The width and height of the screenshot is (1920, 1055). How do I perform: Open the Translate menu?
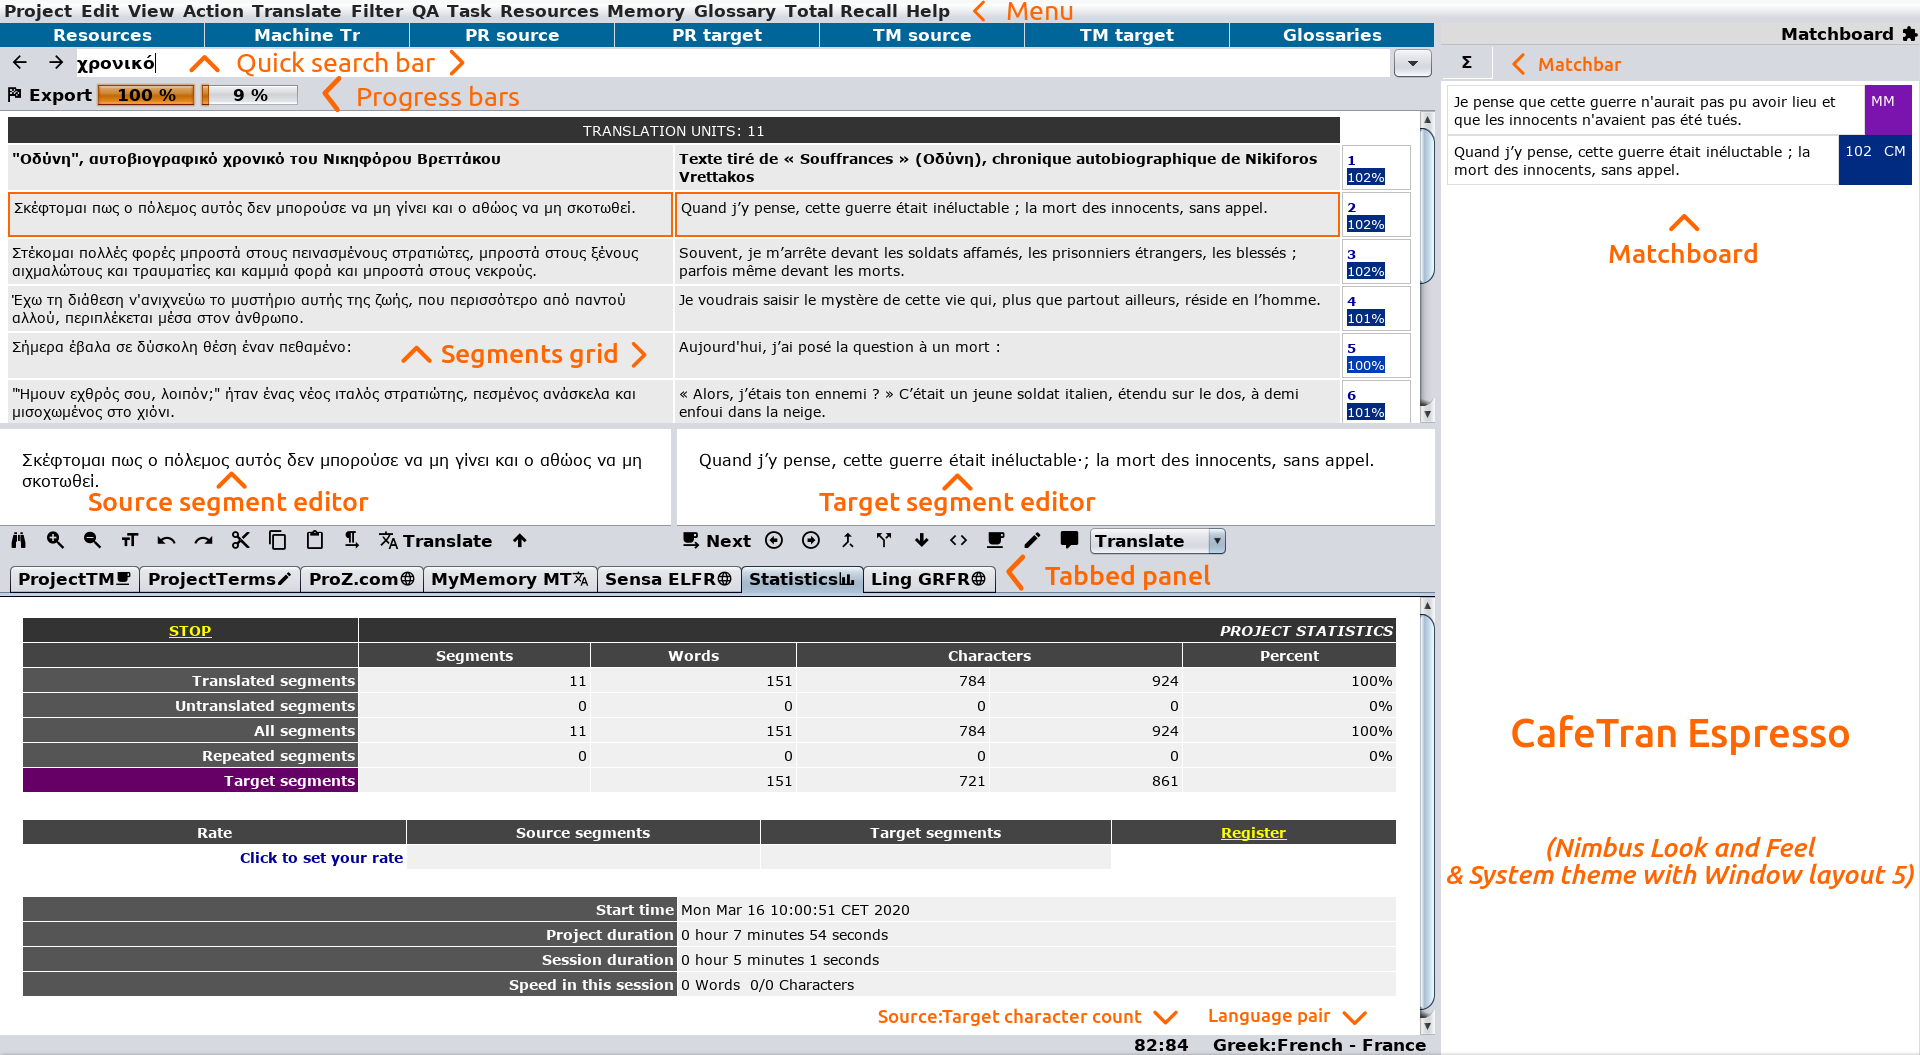coord(296,11)
